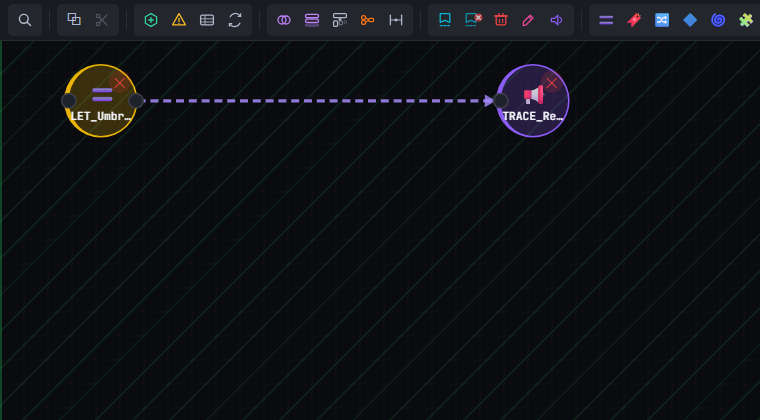Click the LET_Umbr node's input port

tap(68, 101)
